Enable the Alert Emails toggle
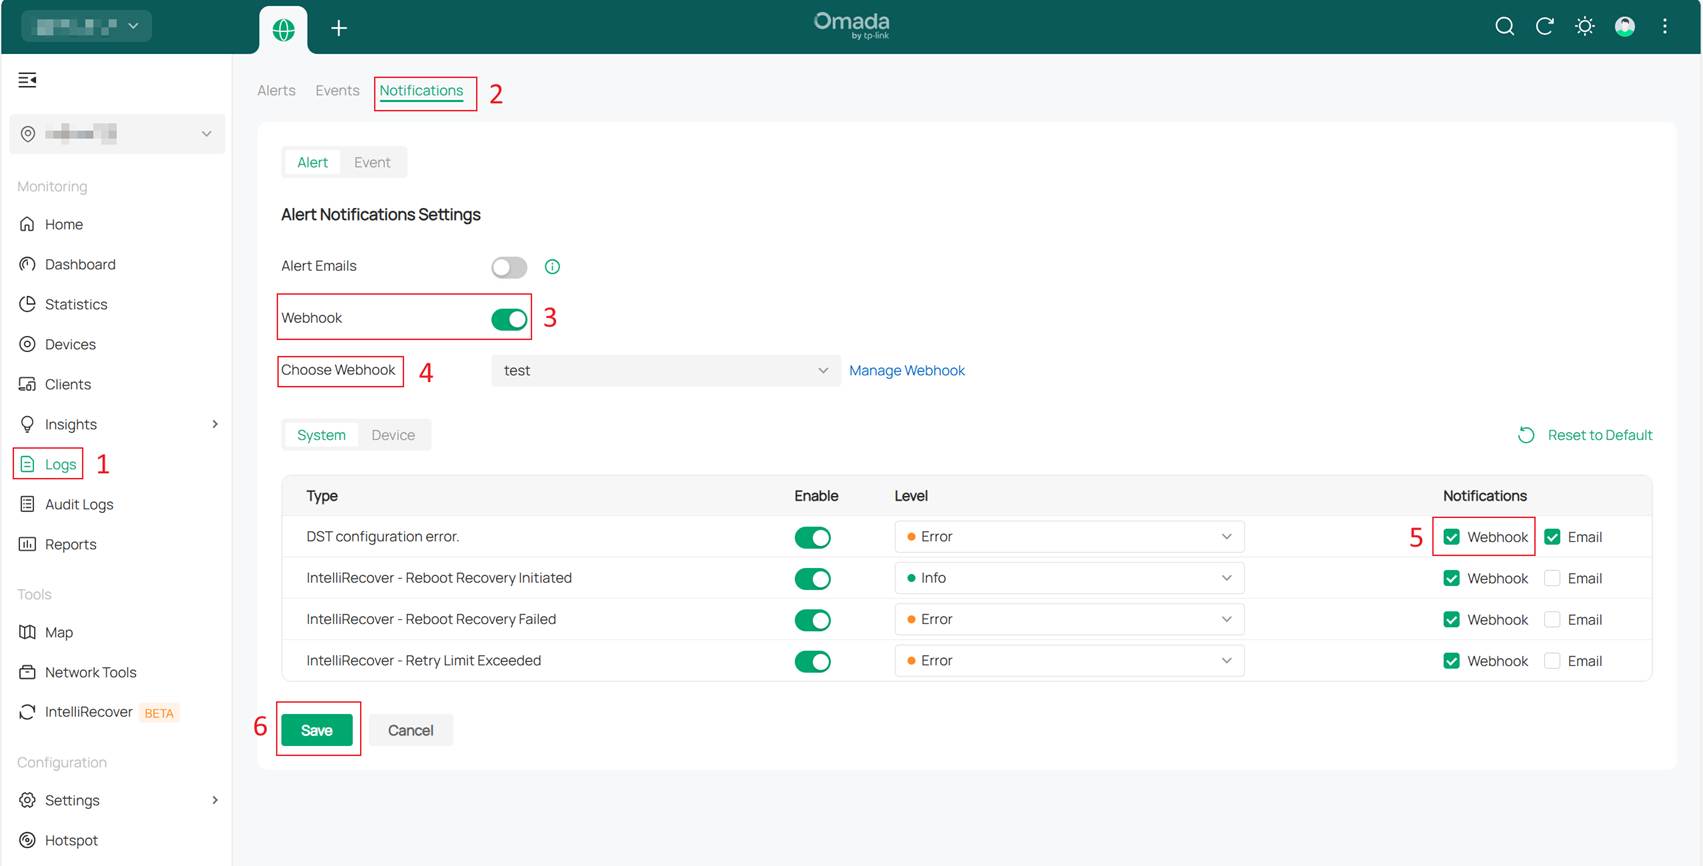Viewport: 1703px width, 866px height. (x=509, y=267)
